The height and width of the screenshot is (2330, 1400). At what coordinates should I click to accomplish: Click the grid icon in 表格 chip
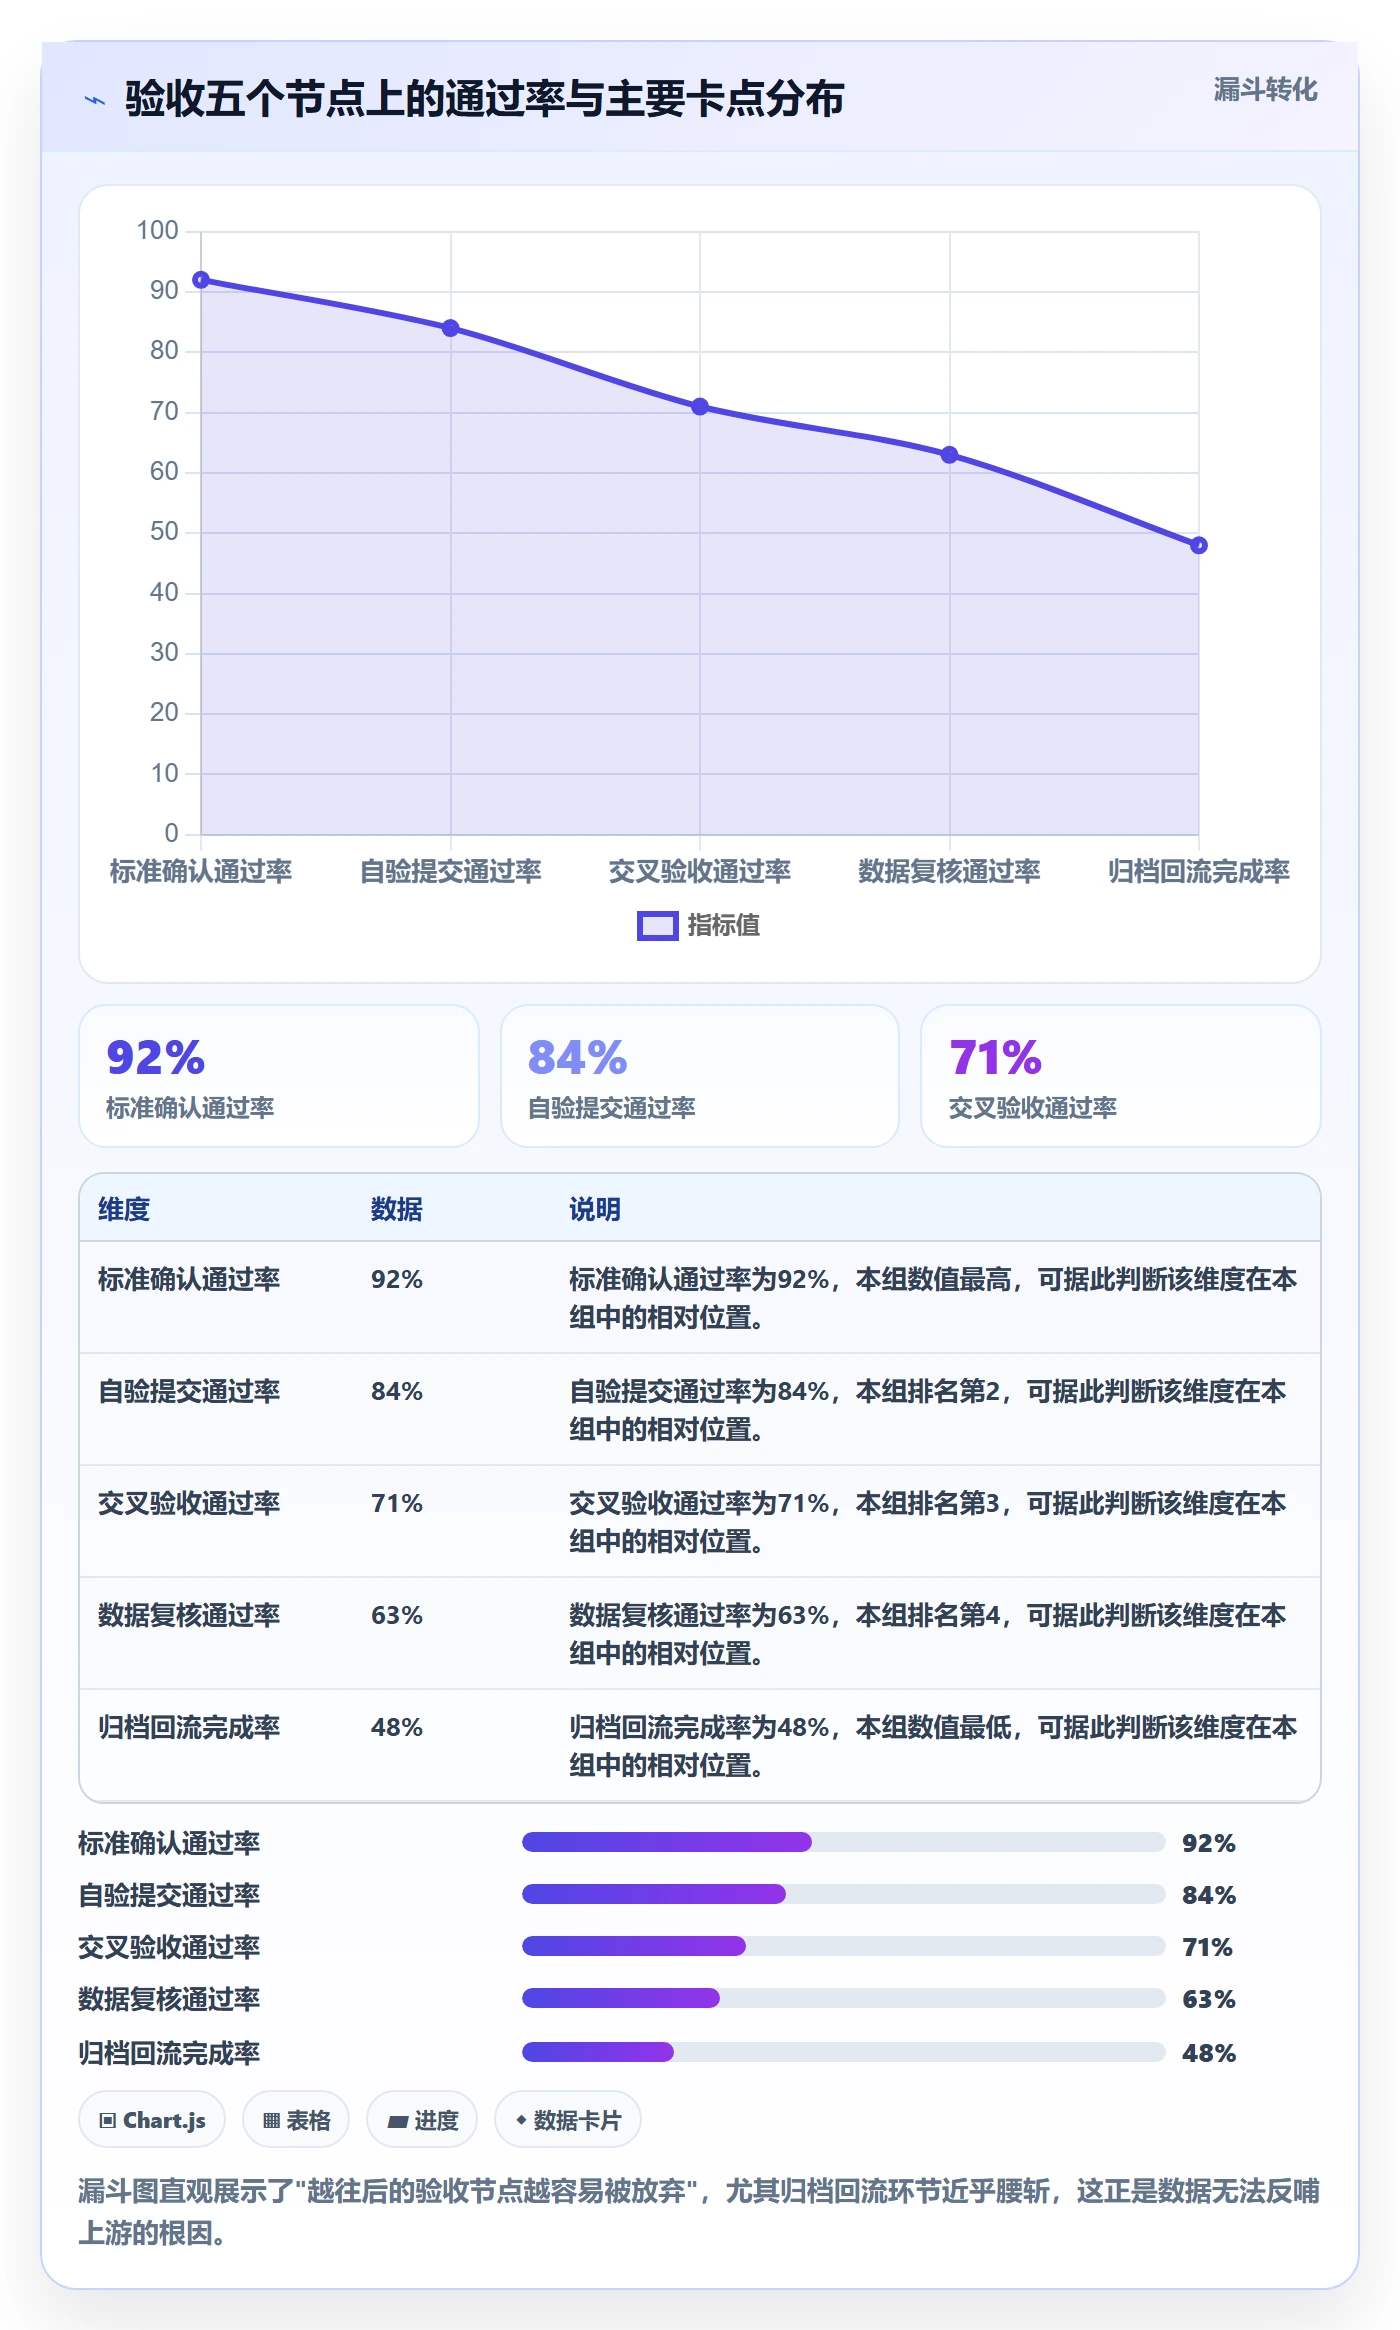point(272,2120)
